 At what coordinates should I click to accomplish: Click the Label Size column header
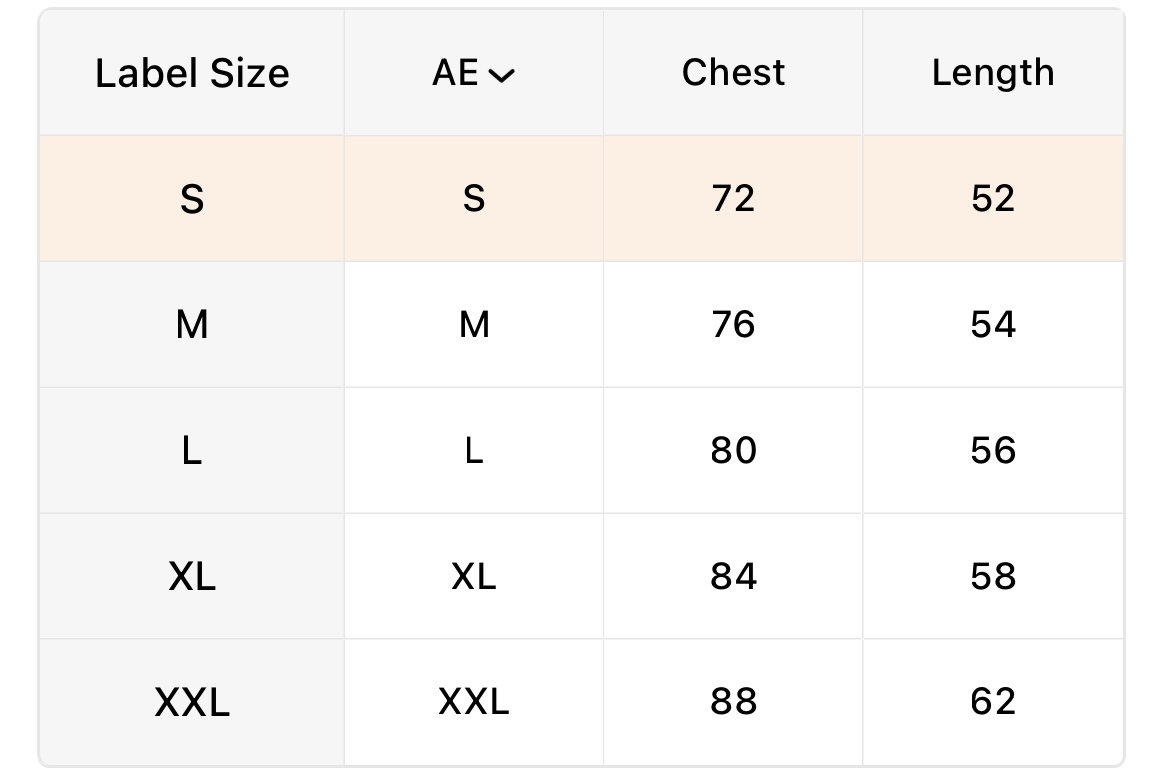pos(192,73)
